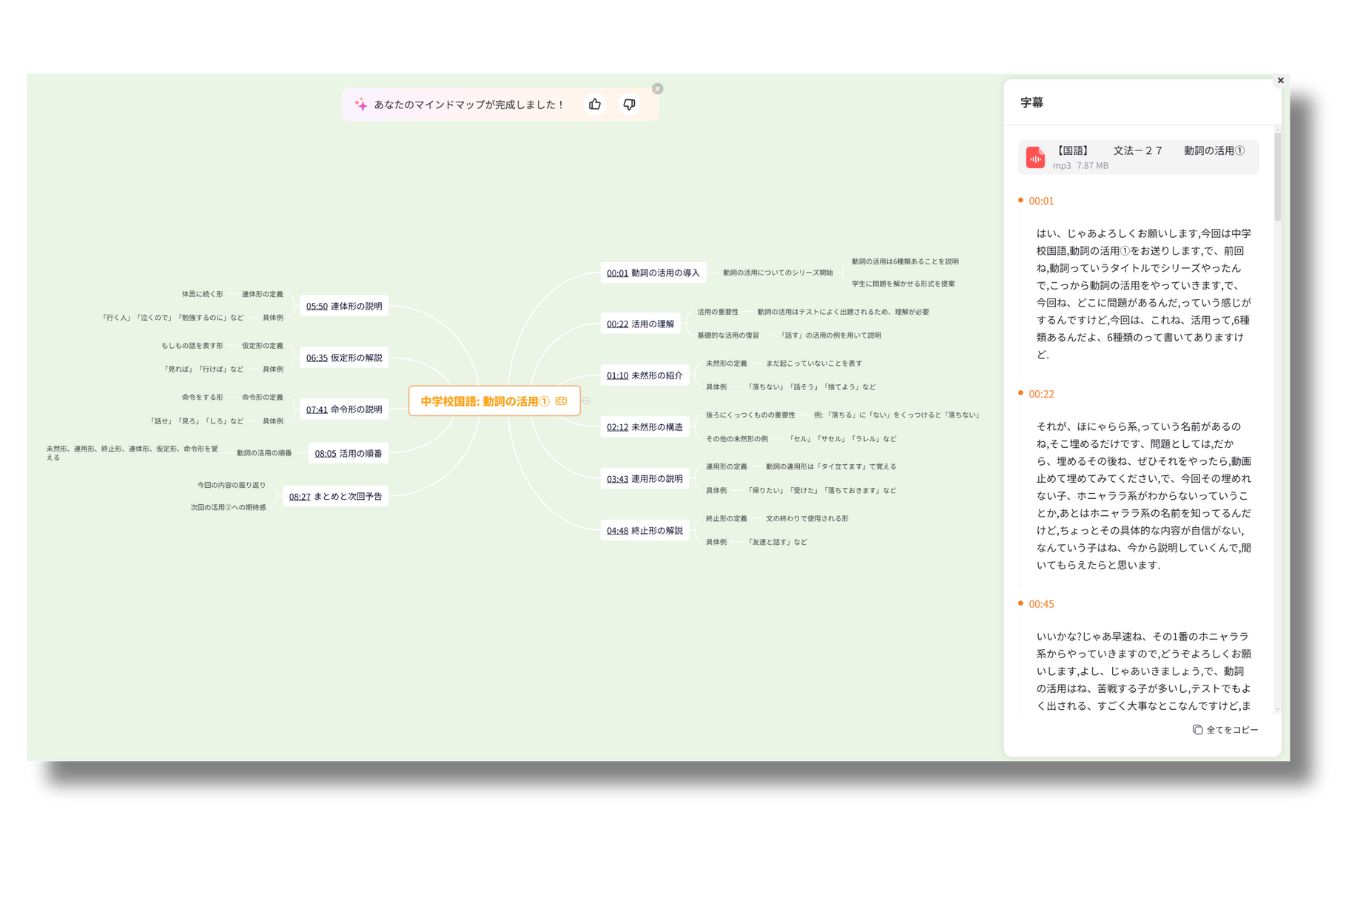Select the 連体形の説明 node label
Viewport: 1360px width, 900px height.
[357, 306]
